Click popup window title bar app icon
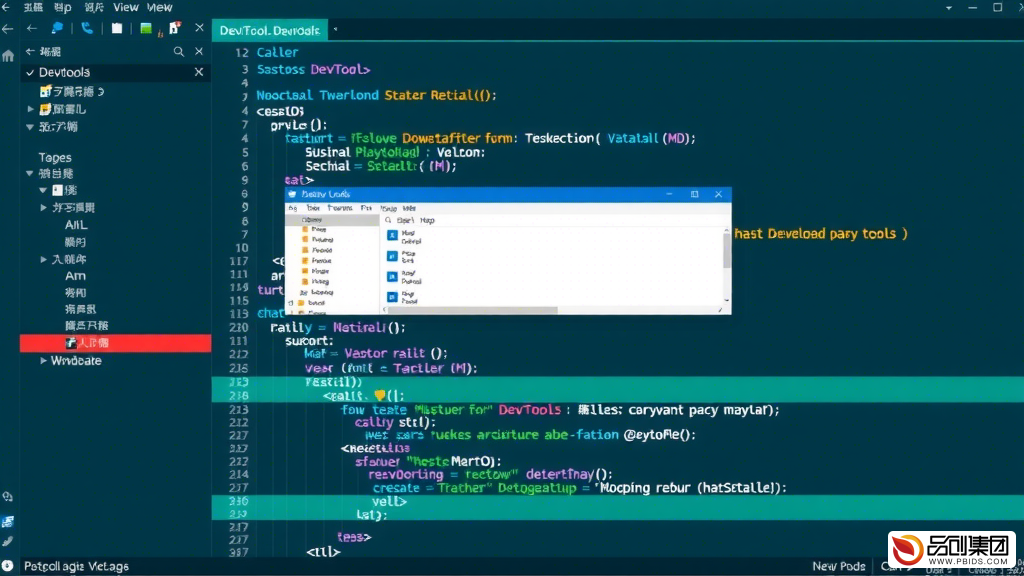Image resolution: width=1024 pixels, height=576 pixels. pyautogui.click(x=293, y=194)
